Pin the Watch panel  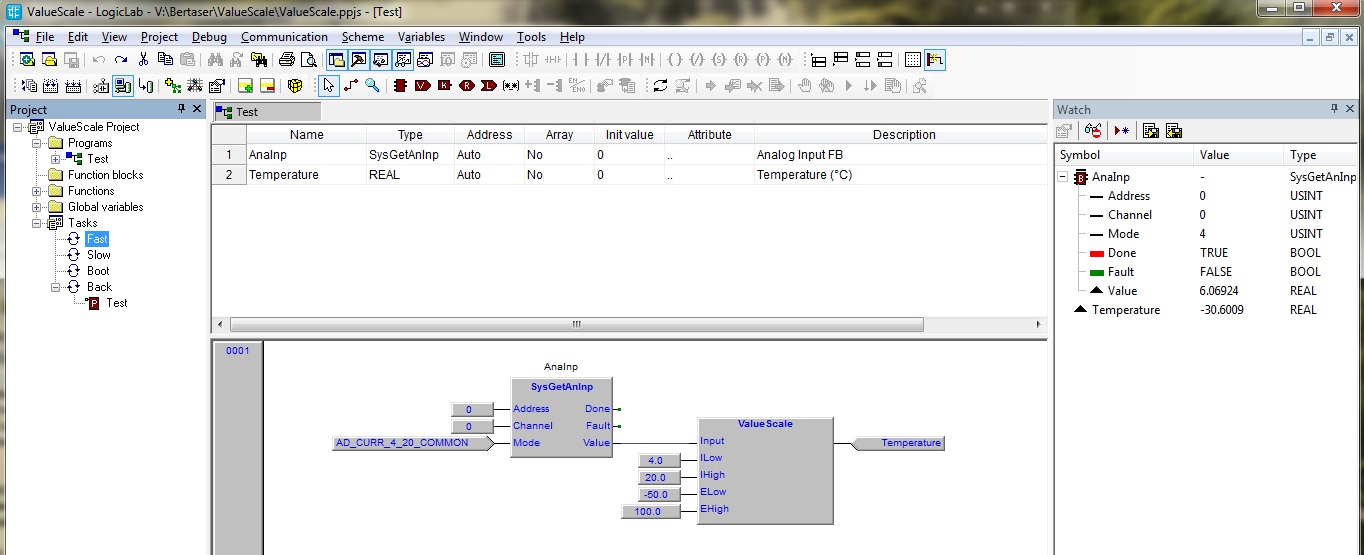click(x=1334, y=108)
